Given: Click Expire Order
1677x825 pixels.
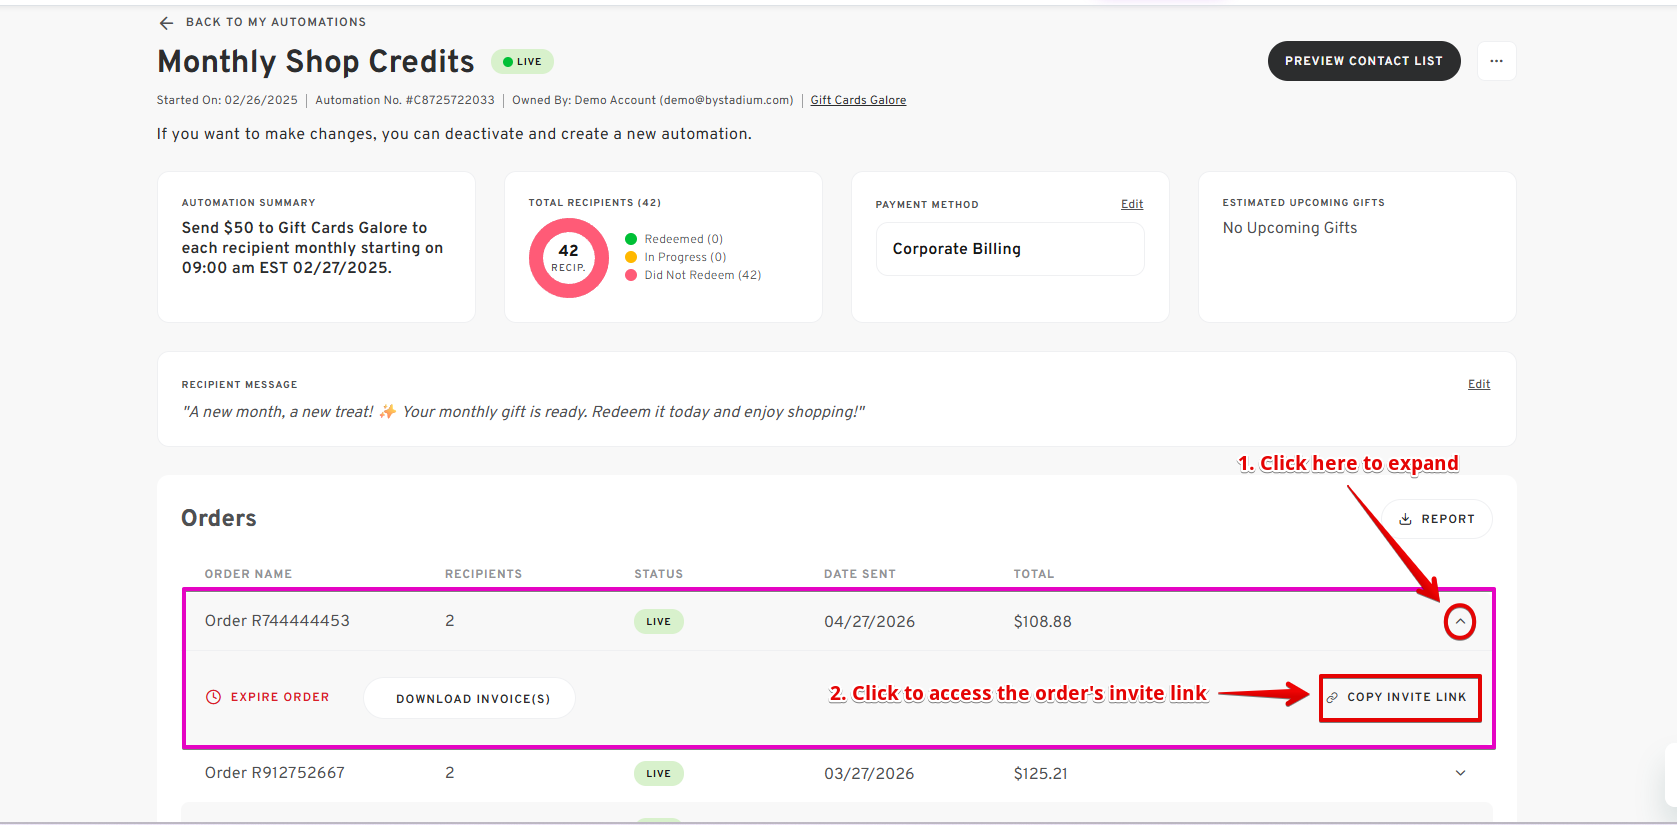Looking at the screenshot, I should click(267, 697).
